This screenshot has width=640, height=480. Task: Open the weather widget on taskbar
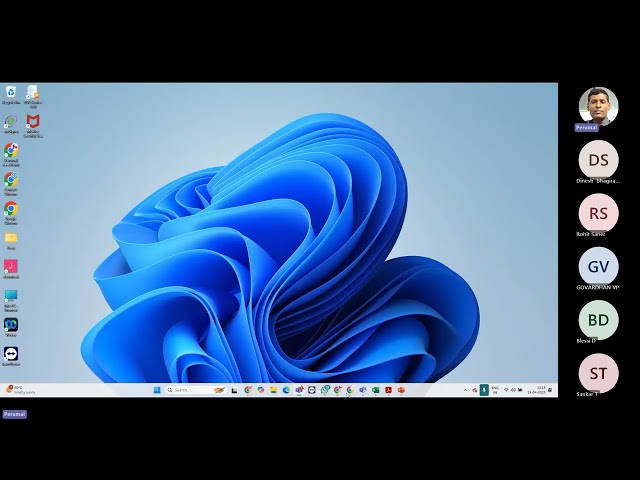[x=20, y=390]
